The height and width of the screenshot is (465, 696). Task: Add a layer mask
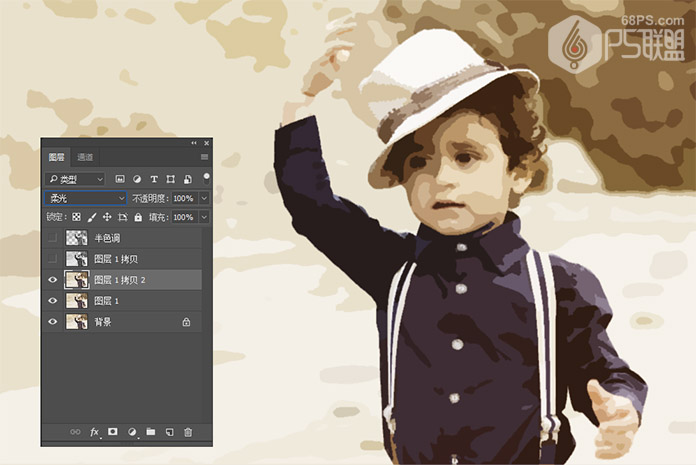click(113, 431)
